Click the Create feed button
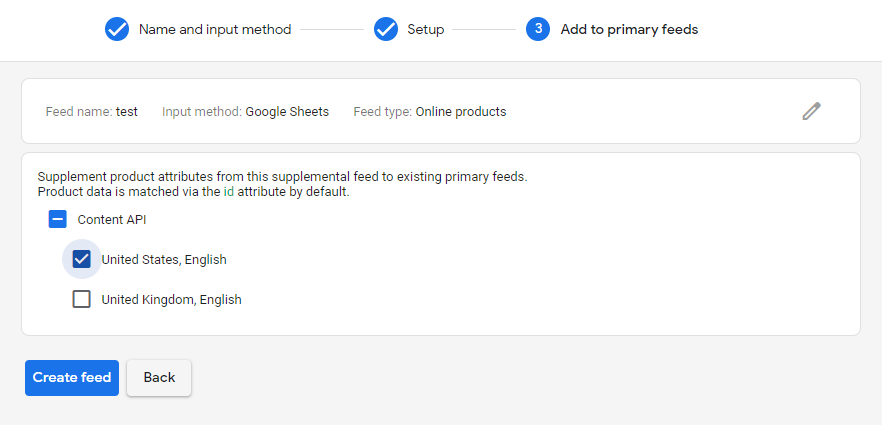 (72, 378)
